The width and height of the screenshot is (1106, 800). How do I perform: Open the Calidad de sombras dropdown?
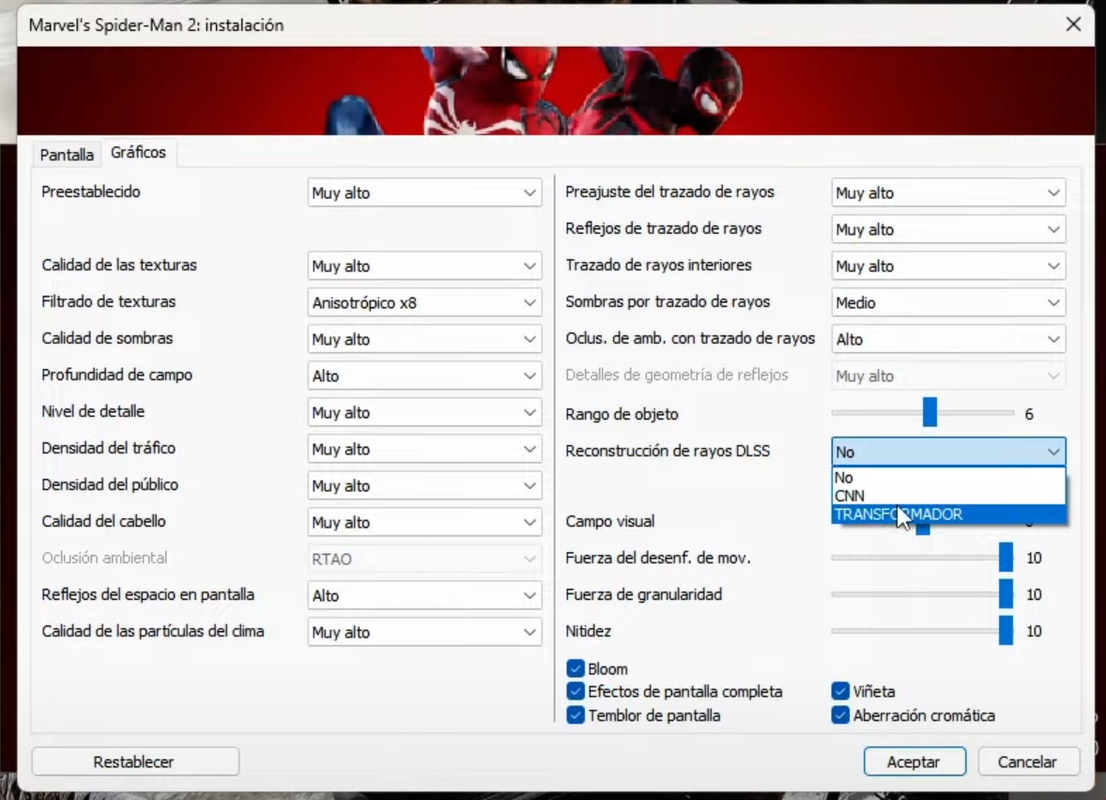click(425, 339)
